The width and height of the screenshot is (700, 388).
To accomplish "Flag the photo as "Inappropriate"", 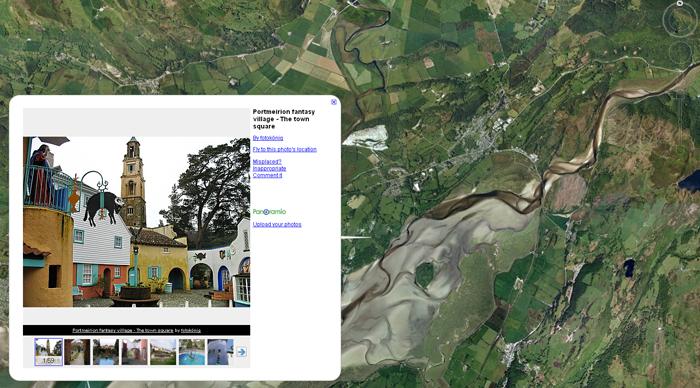I will (x=269, y=168).
